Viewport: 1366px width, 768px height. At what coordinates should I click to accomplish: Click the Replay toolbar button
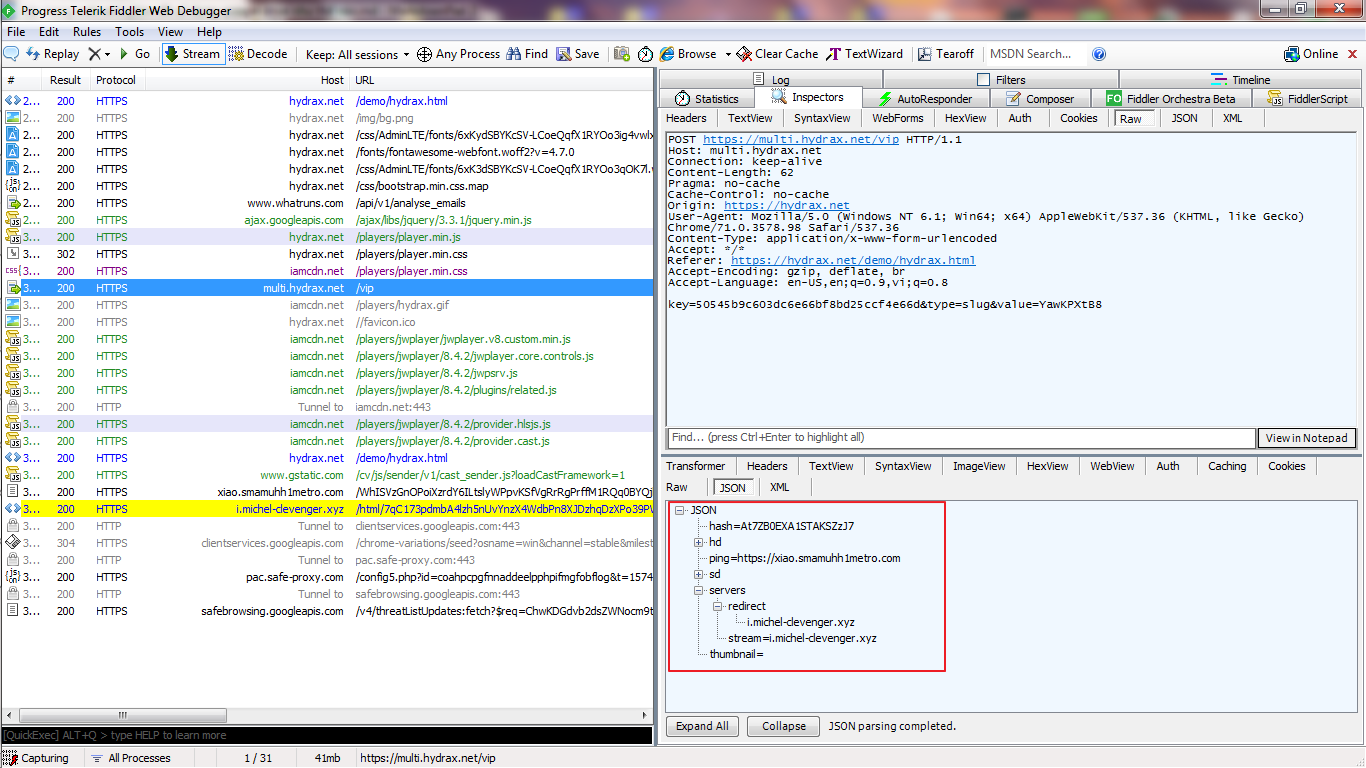[52, 54]
